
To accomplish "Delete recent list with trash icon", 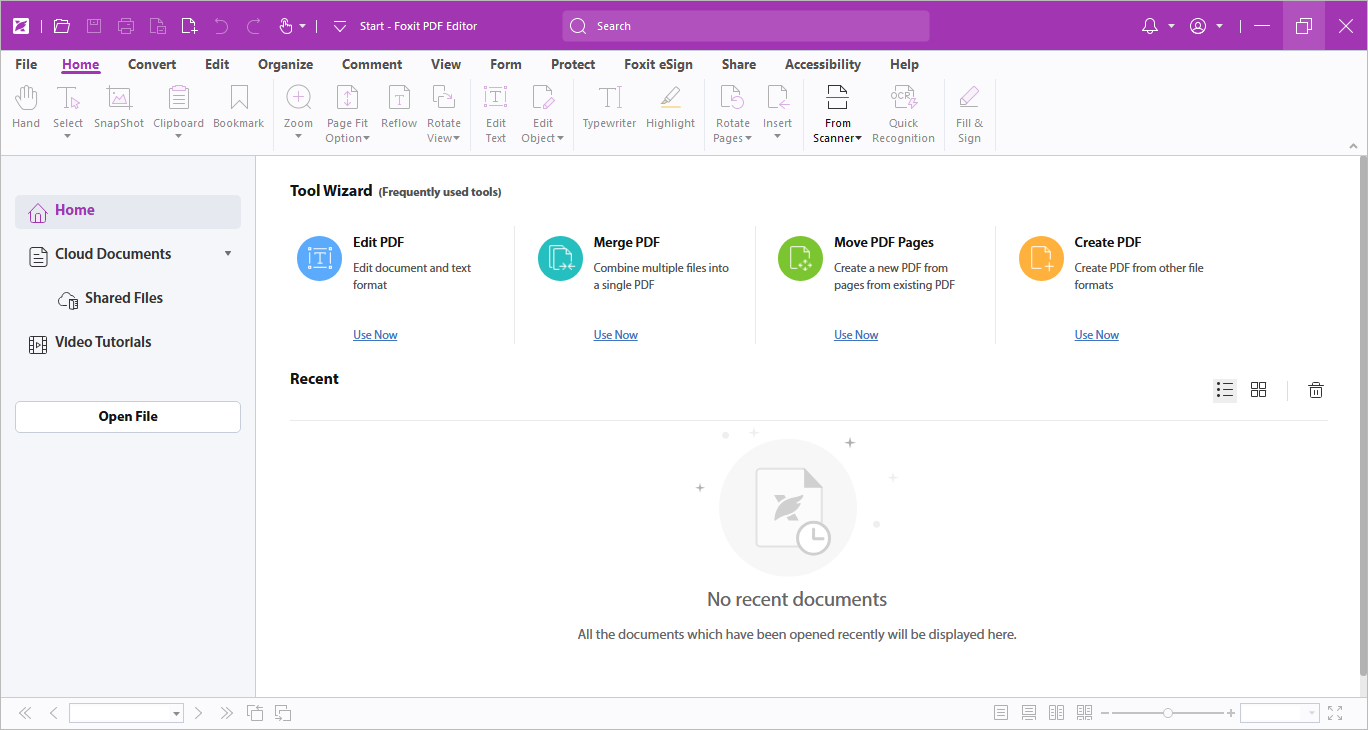I will click(x=1316, y=390).
